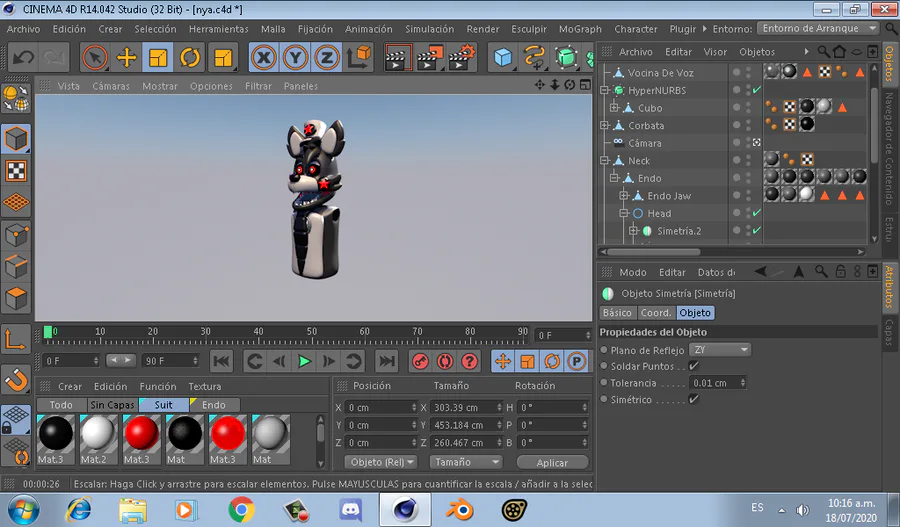Toggle X axis lock
The width and height of the screenshot is (900, 527).
264,57
